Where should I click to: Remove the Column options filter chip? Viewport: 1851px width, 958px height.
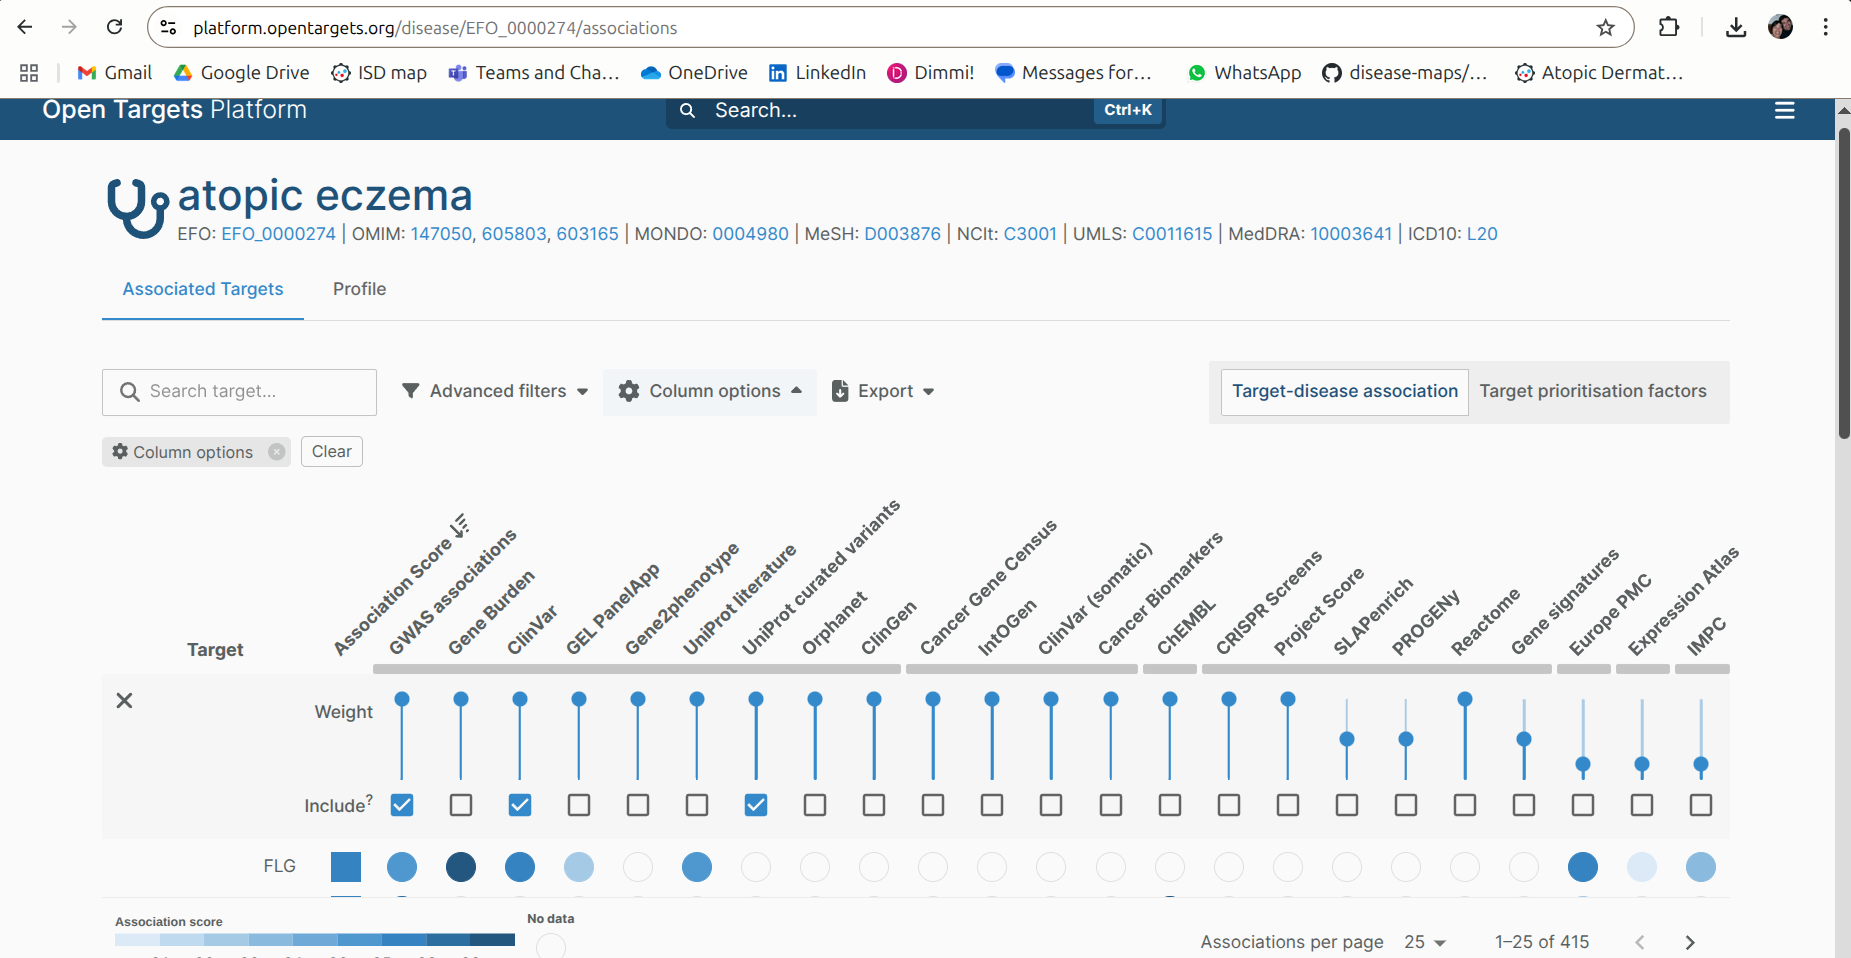pos(277,452)
